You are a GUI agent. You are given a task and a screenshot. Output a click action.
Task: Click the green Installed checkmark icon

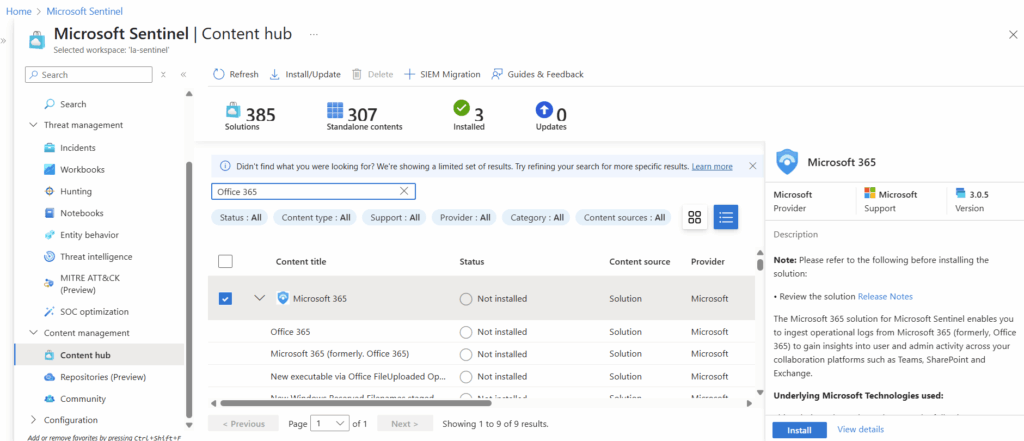(462, 108)
